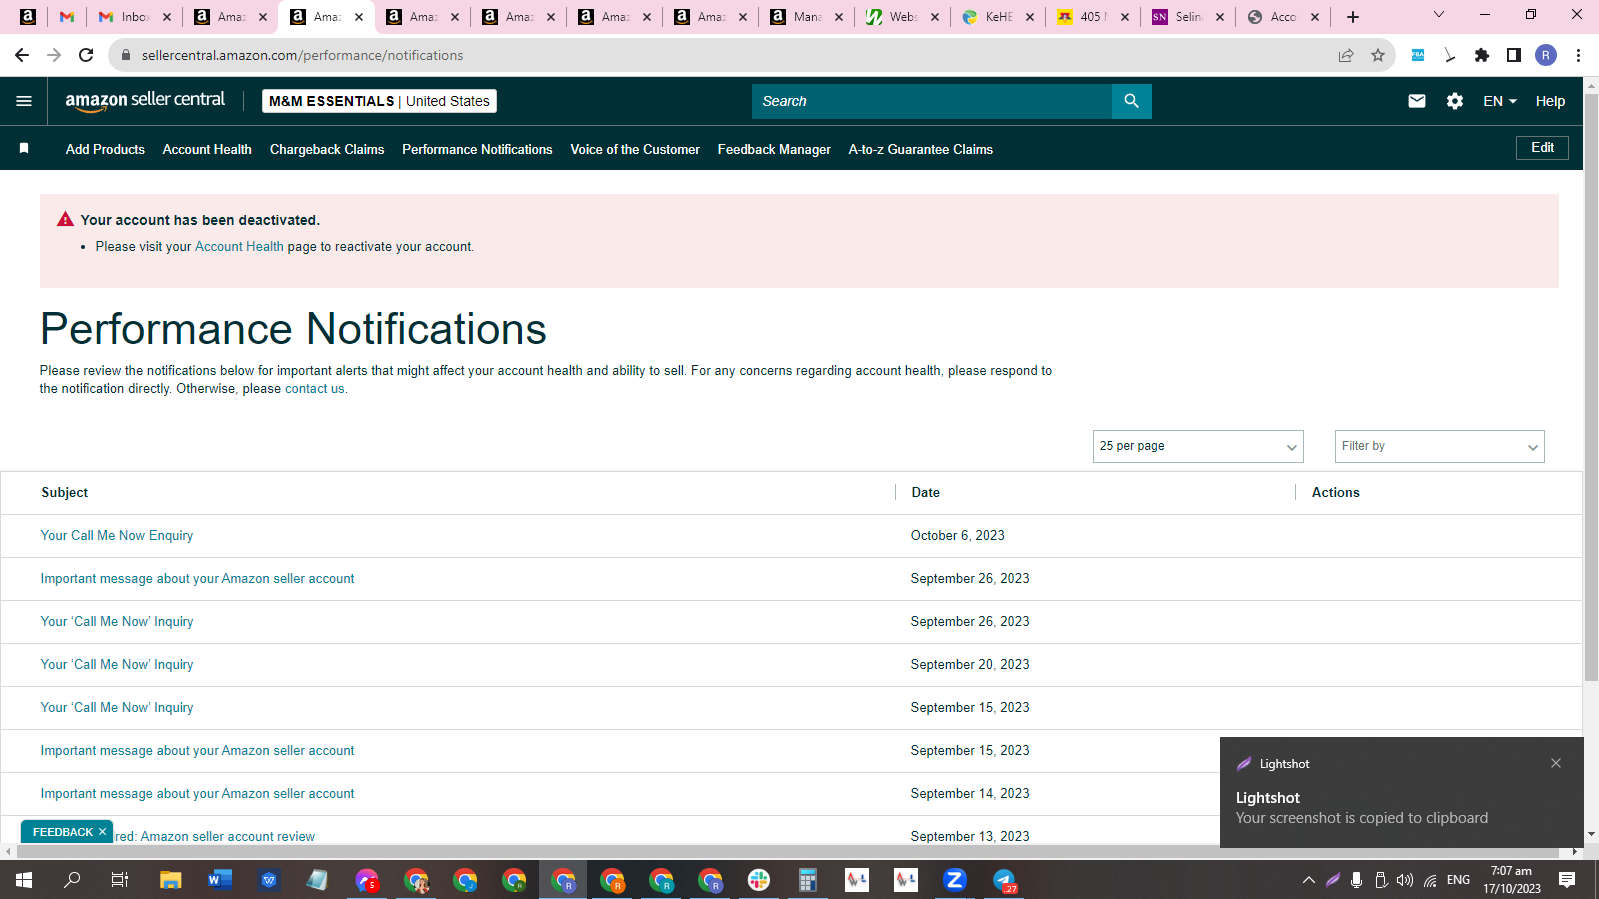Click the Edit button in nav bar
The height and width of the screenshot is (899, 1599).
tap(1542, 147)
